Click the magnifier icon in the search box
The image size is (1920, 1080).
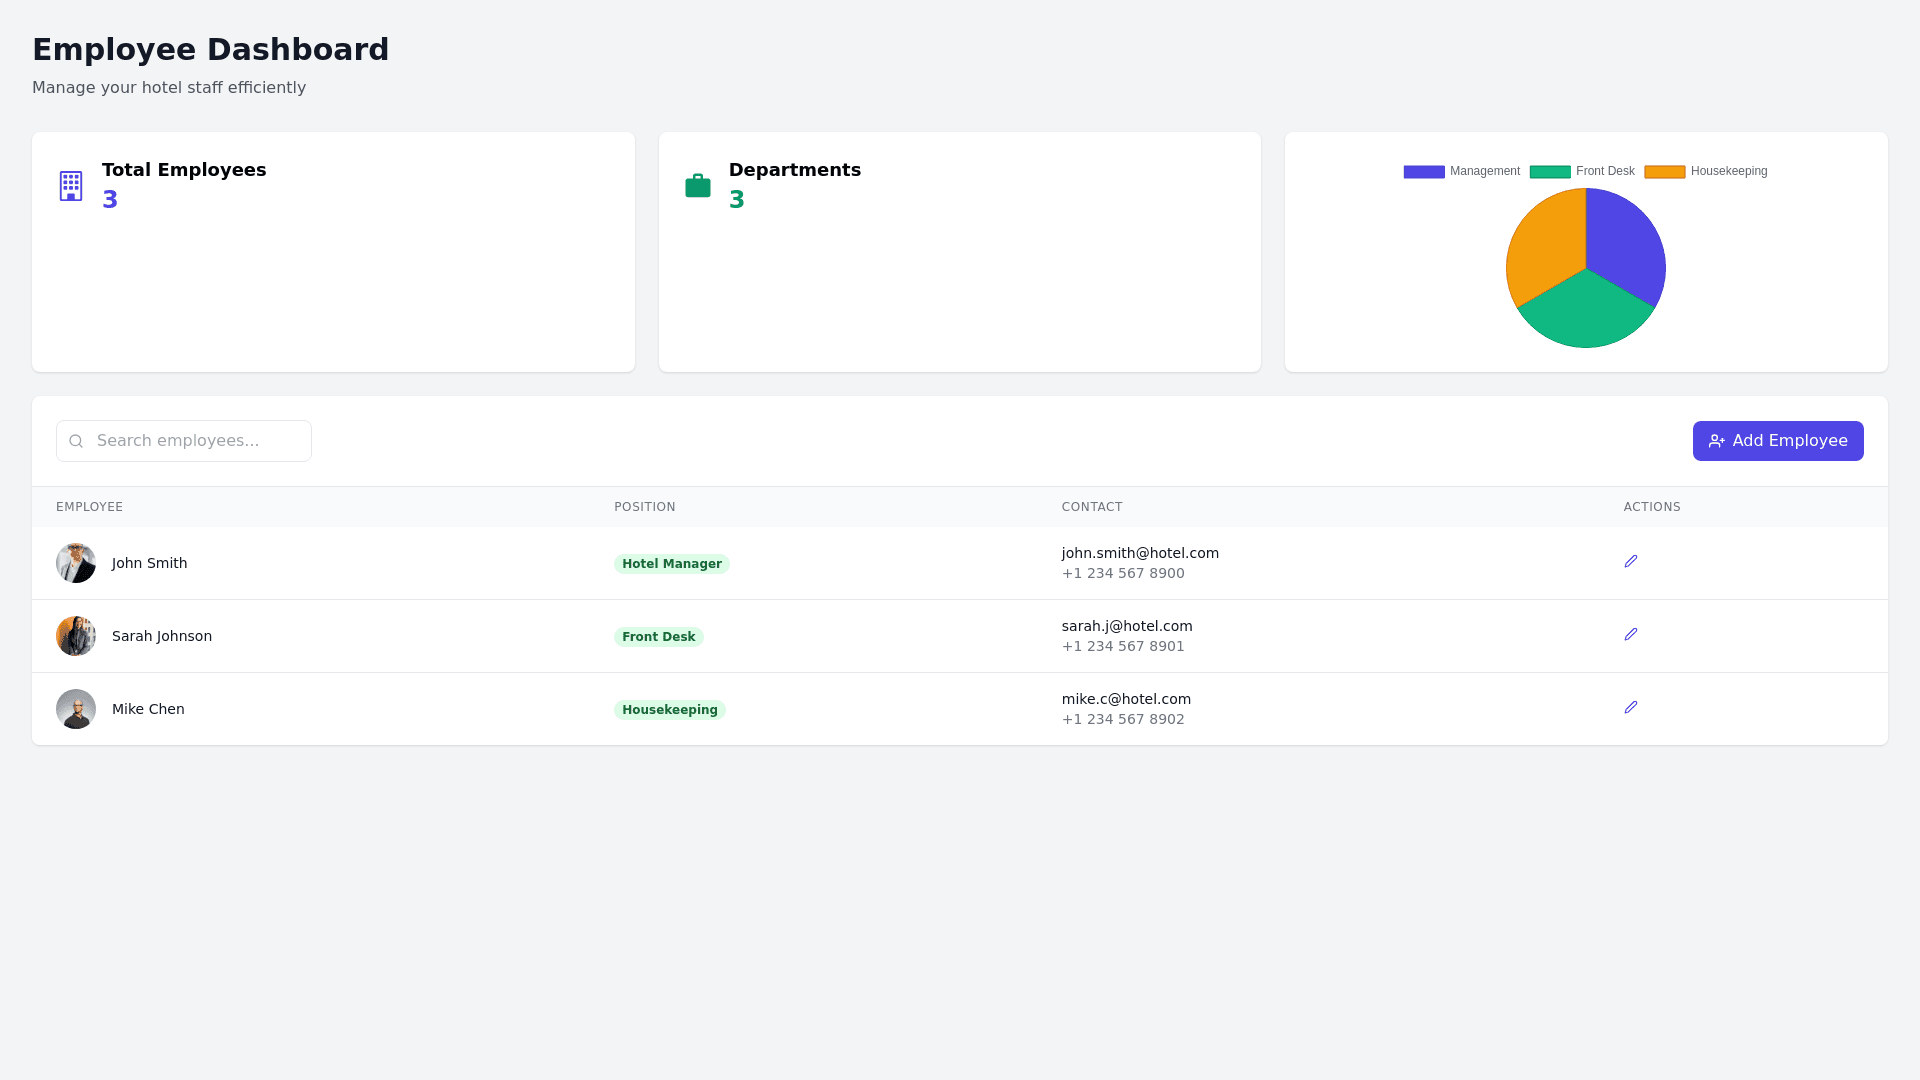pos(76,441)
